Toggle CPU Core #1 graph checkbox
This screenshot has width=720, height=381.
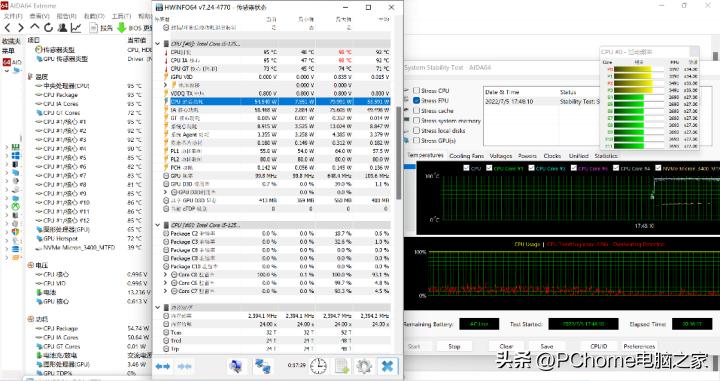click(489, 168)
